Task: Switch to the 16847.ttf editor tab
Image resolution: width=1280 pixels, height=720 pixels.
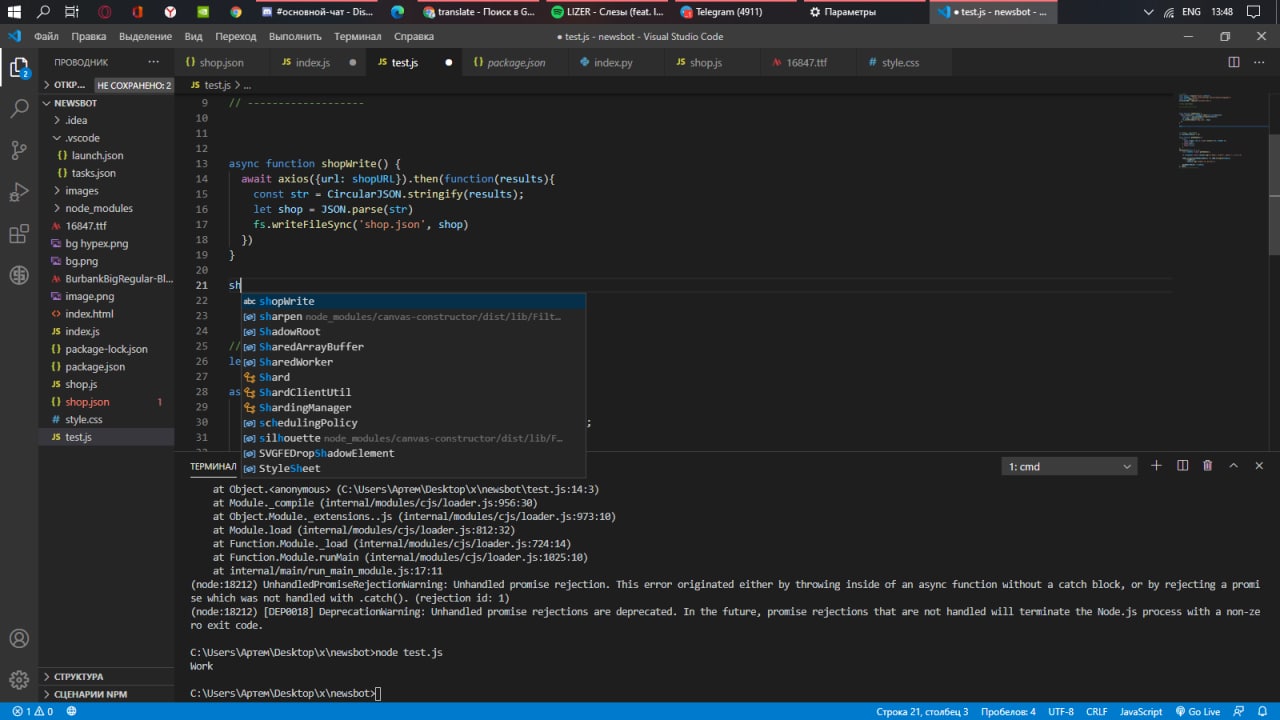Action: tap(806, 62)
